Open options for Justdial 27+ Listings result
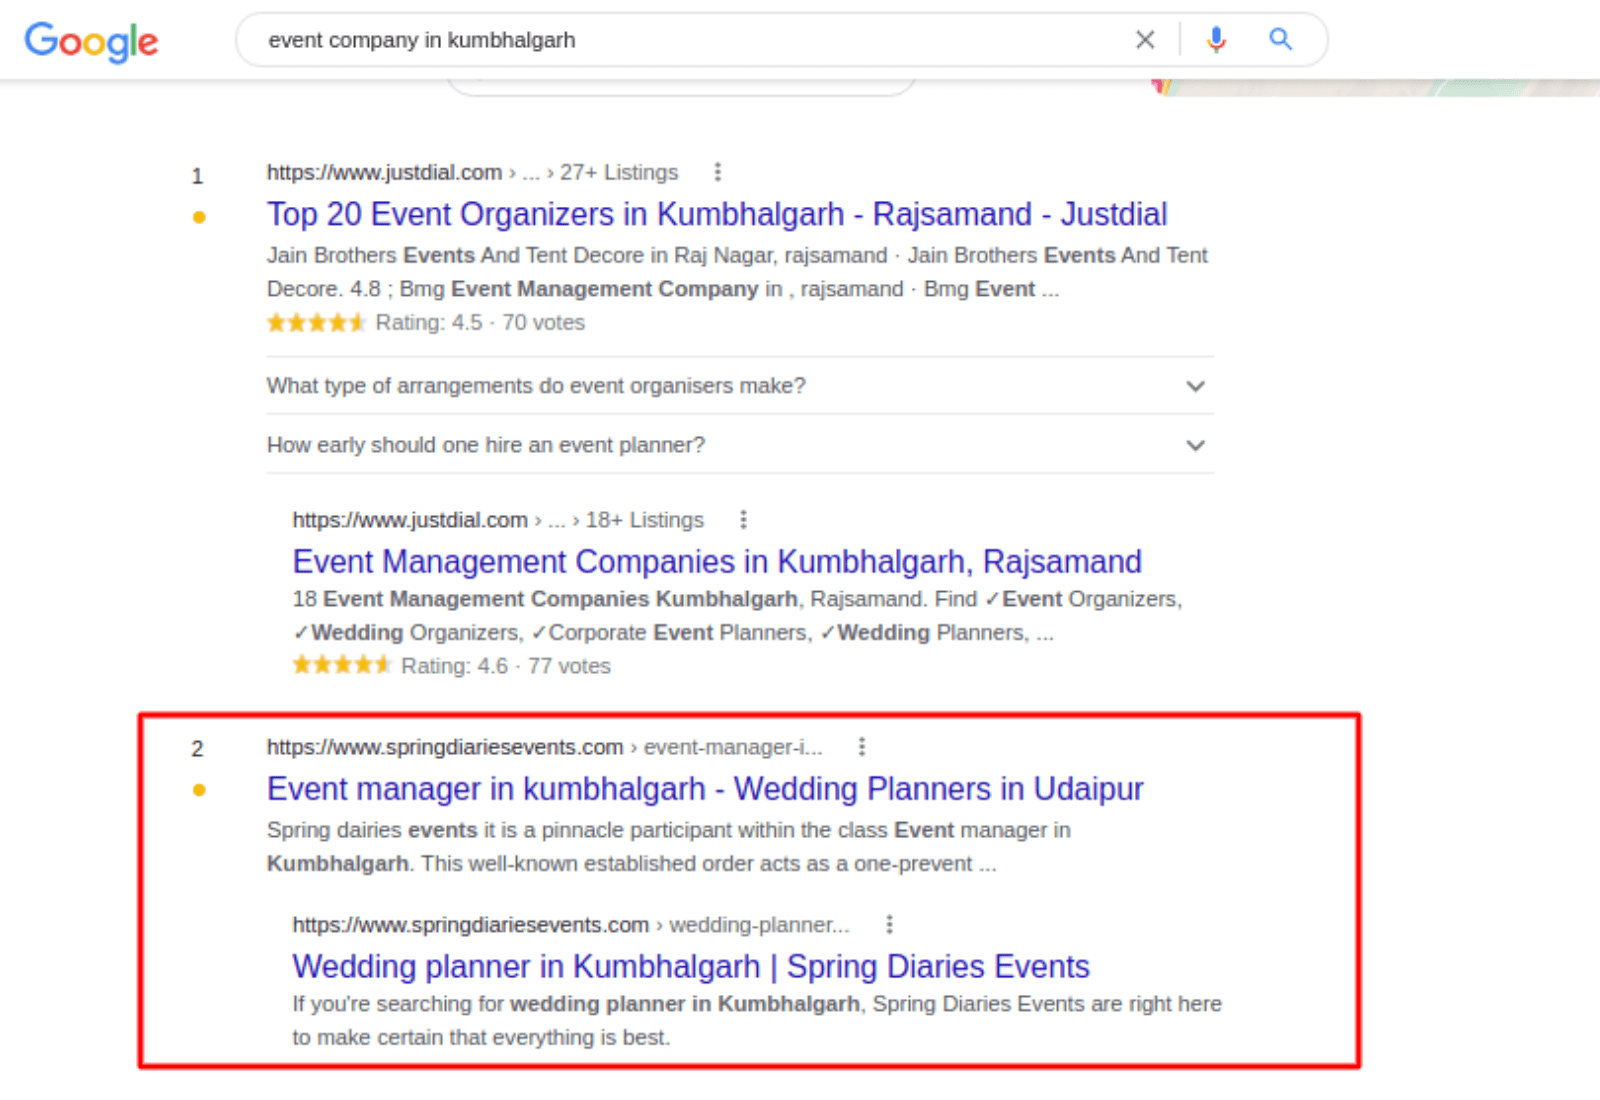This screenshot has height=1100, width=1600. coord(717,172)
